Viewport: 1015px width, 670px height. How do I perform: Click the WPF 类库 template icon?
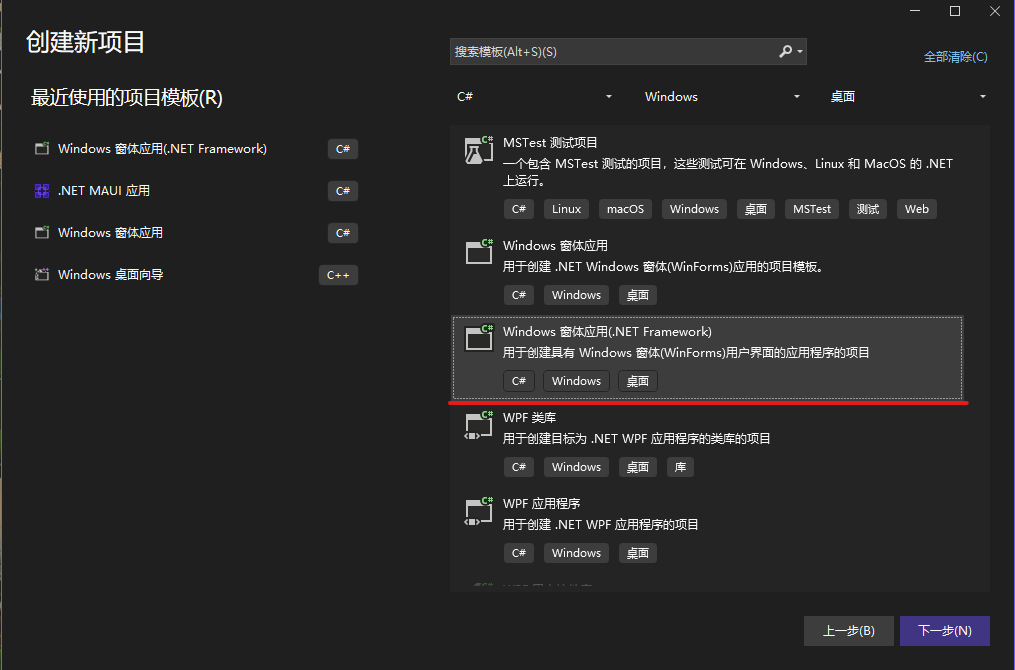(x=479, y=425)
